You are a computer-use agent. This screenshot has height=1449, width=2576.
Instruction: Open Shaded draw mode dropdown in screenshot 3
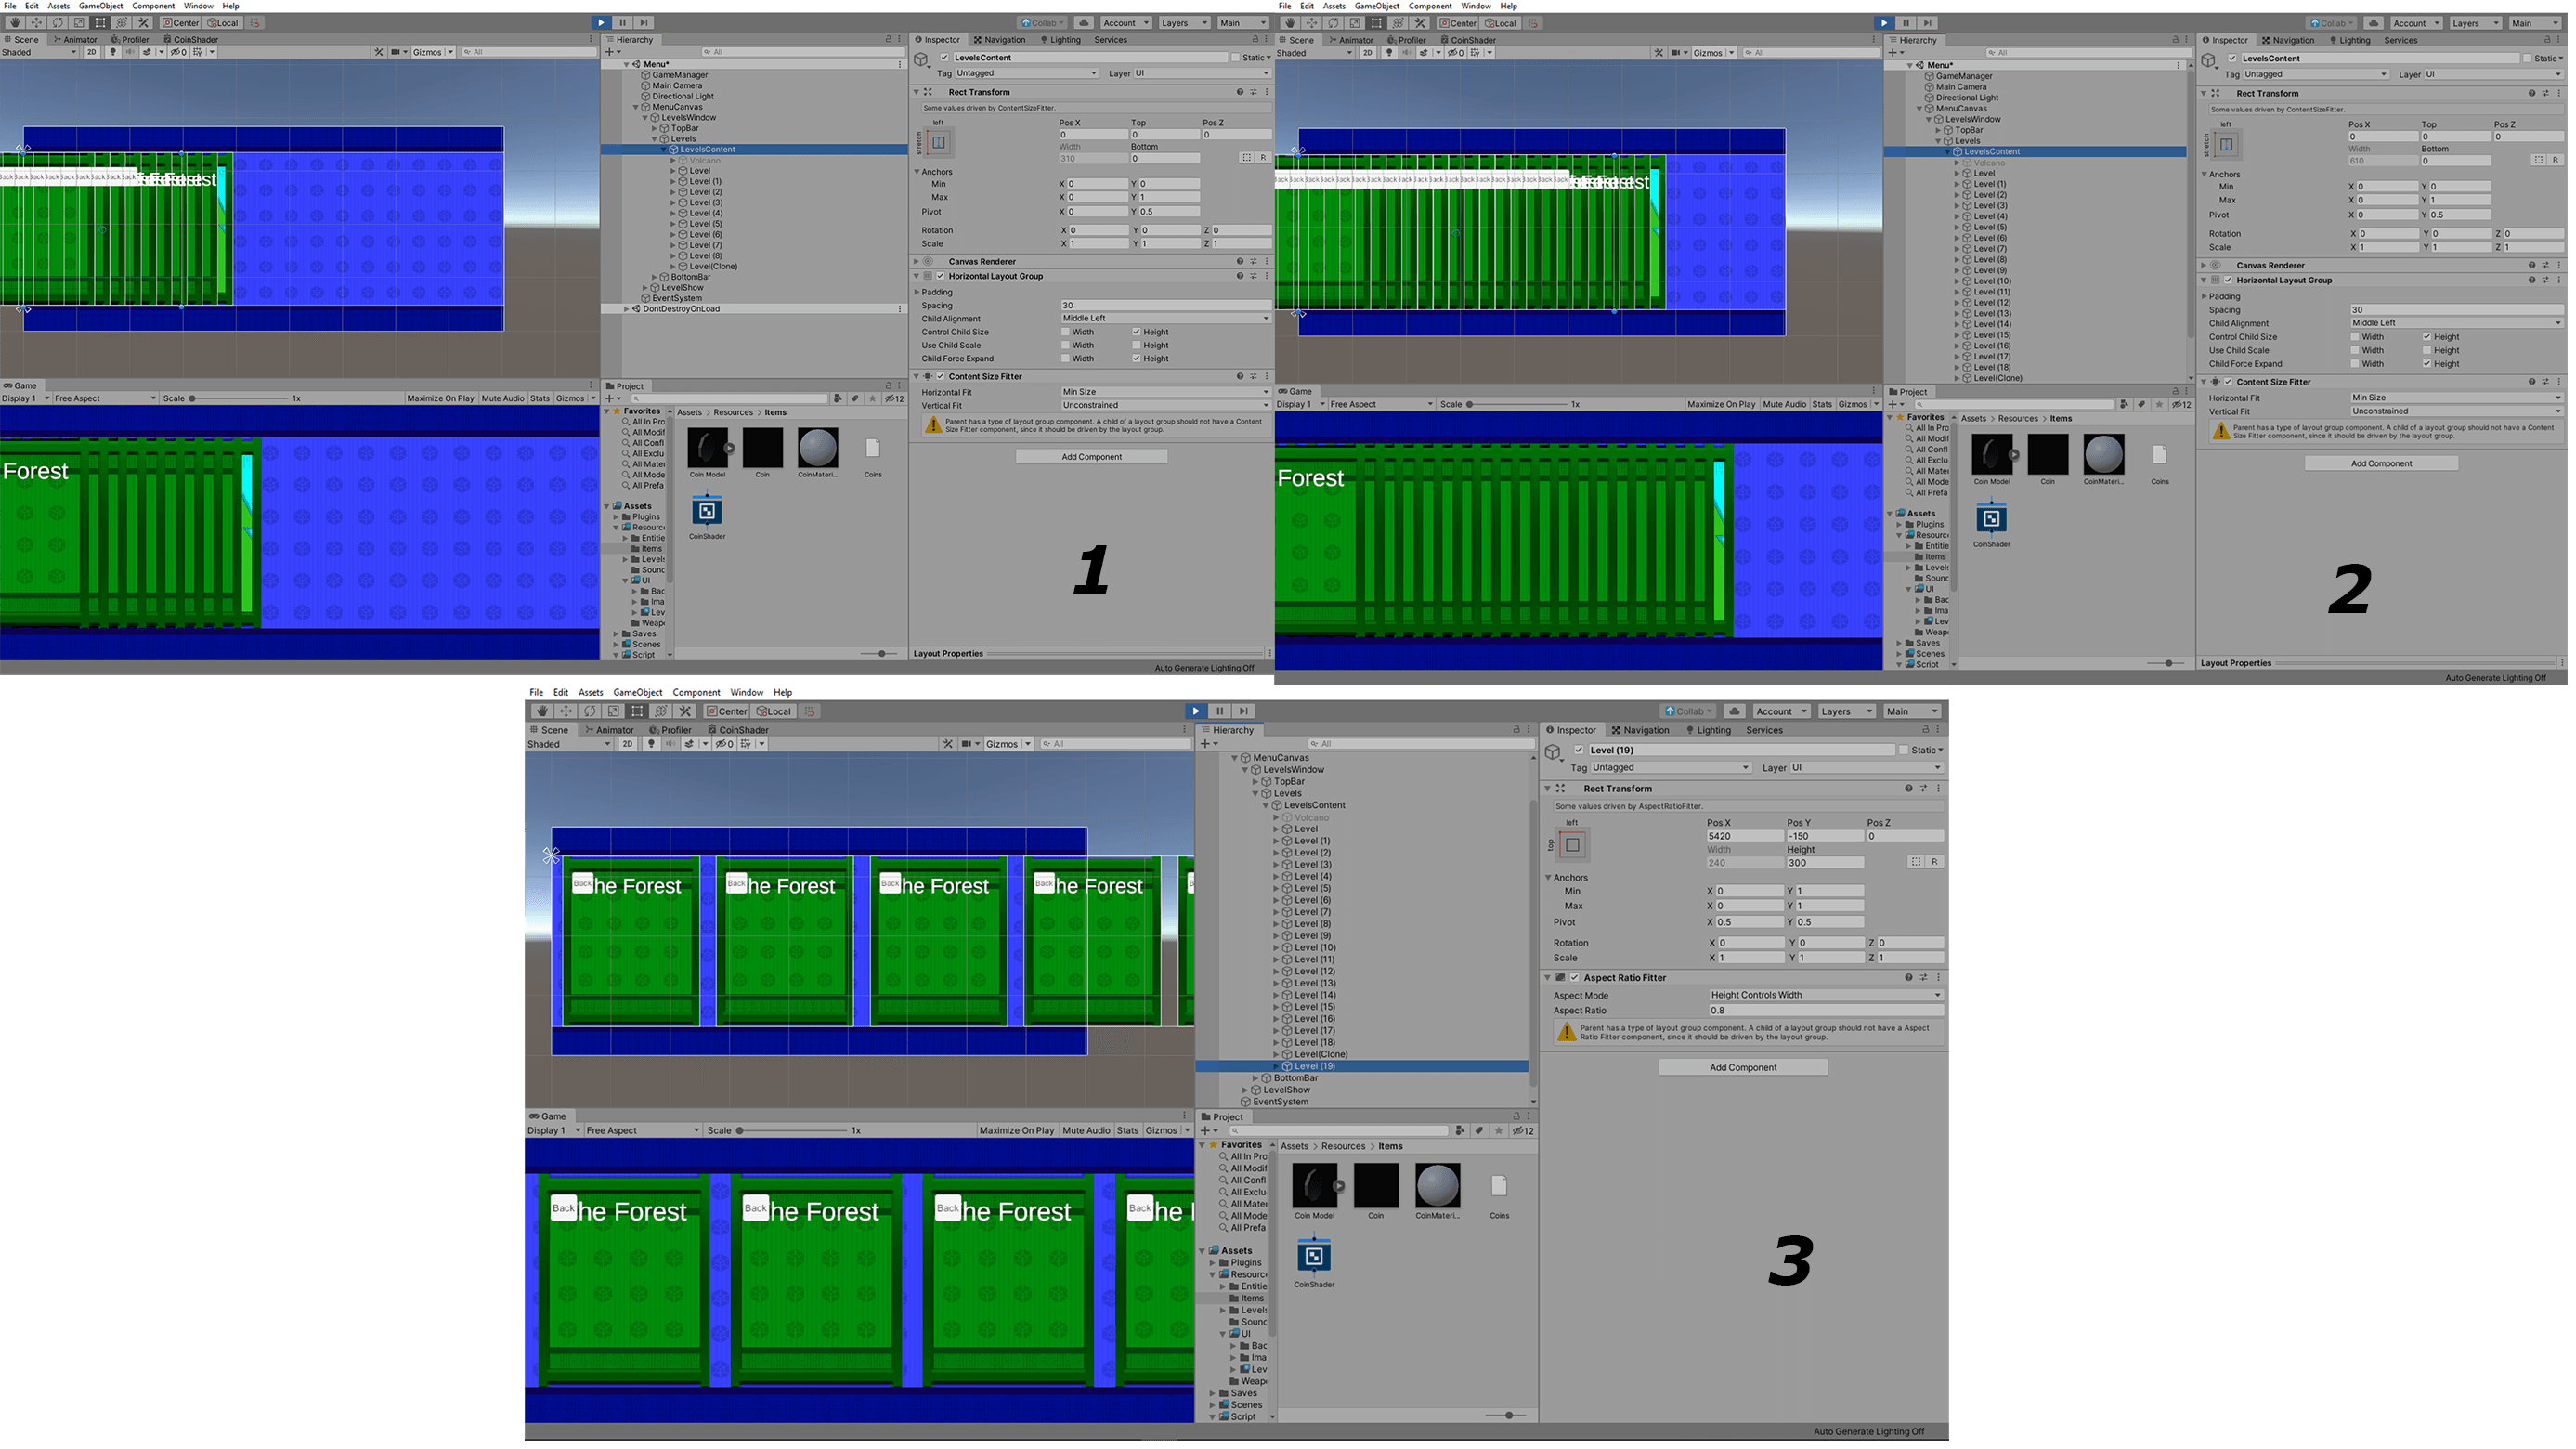(x=568, y=744)
